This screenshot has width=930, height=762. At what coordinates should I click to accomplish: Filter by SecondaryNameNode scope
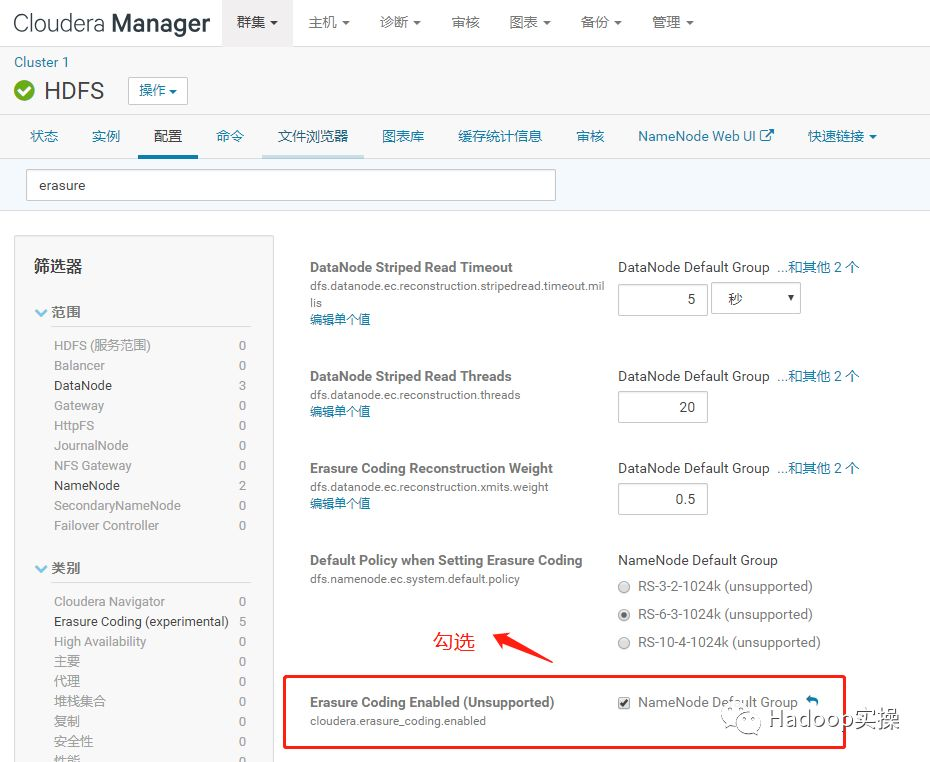(x=117, y=506)
